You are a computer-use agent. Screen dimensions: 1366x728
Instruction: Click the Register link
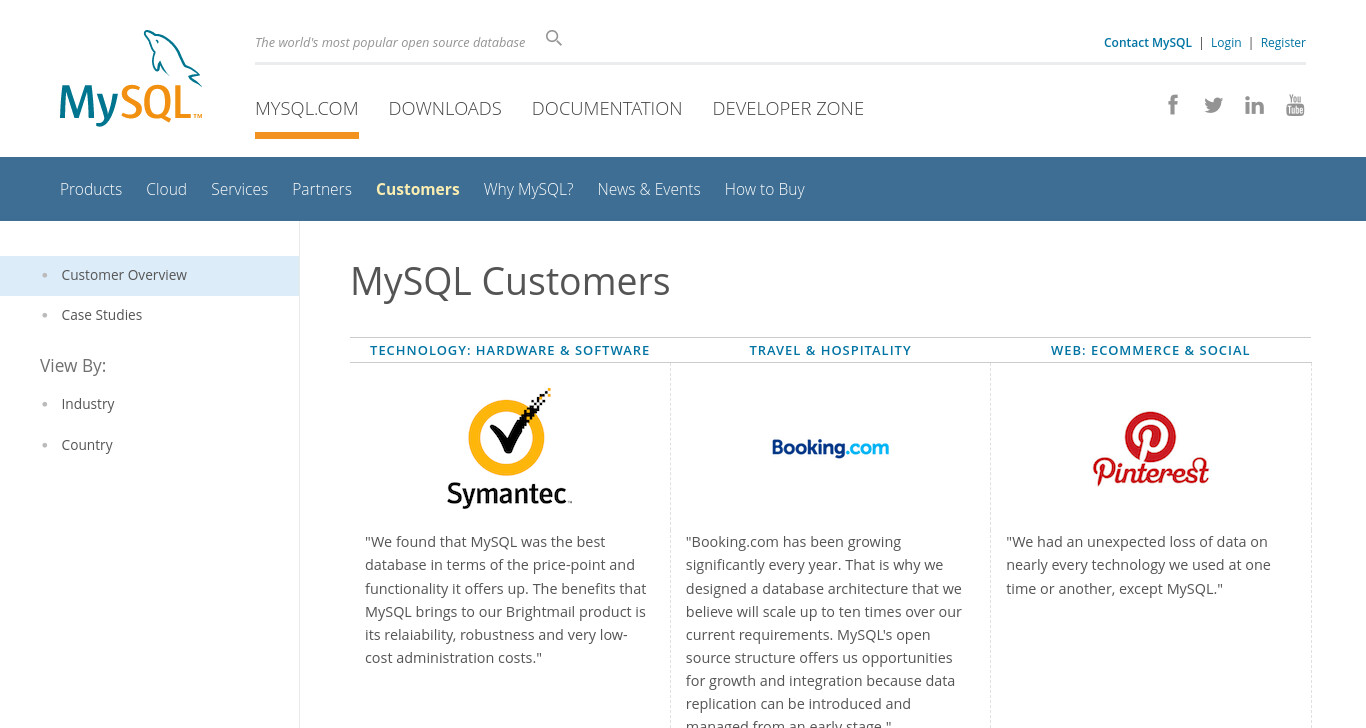1283,42
